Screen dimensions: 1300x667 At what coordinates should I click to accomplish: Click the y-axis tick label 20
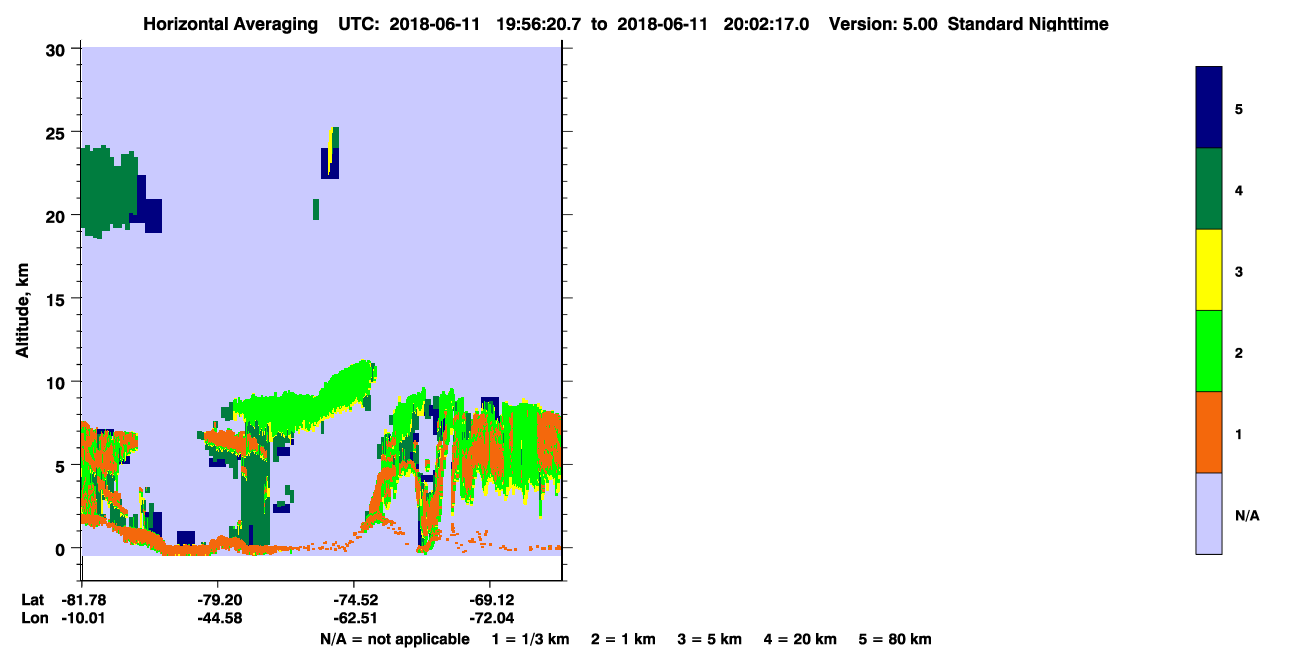[x=58, y=215]
